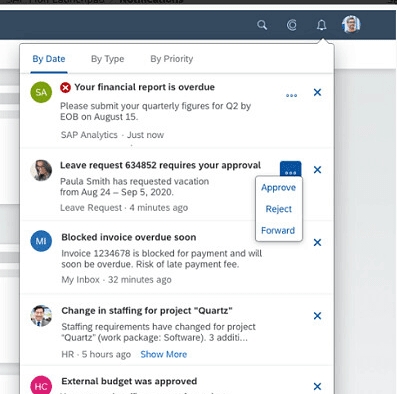Dismiss the blocked invoice notification
Viewport: 397px width, 394px height.
click(x=317, y=242)
